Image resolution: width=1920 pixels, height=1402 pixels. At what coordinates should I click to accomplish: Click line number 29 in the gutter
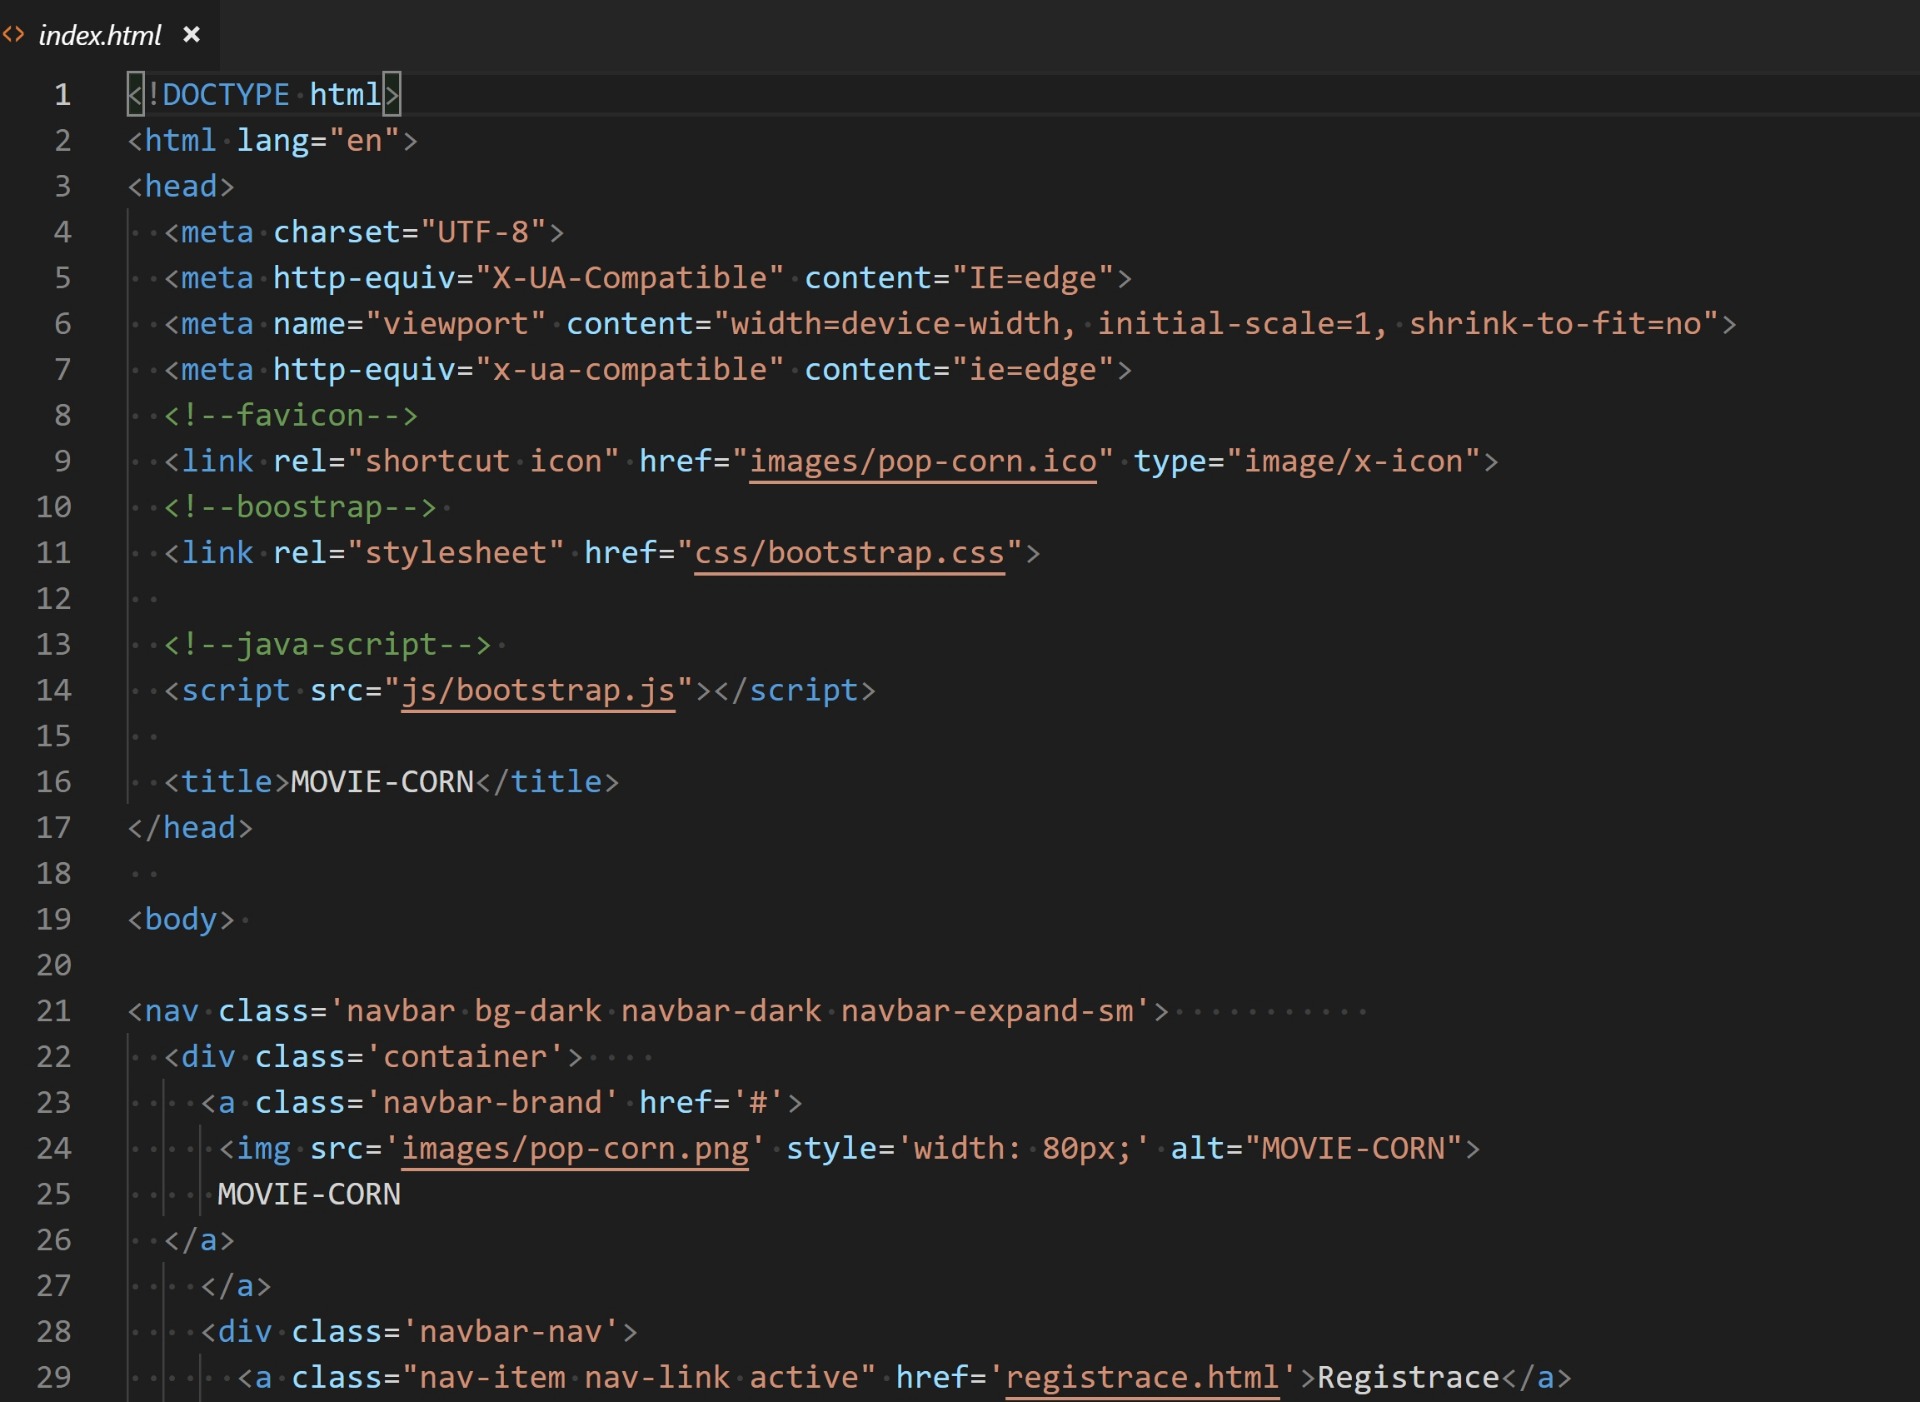(x=54, y=1378)
